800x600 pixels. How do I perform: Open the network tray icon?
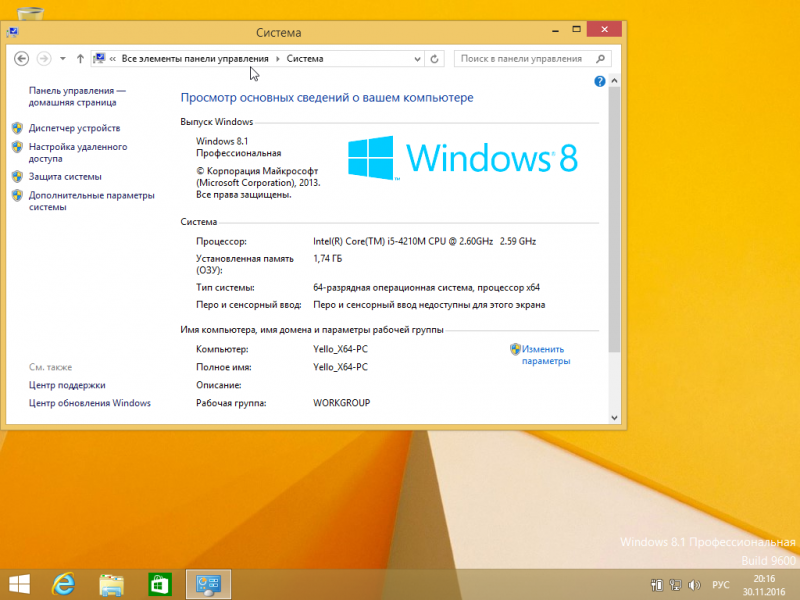coord(675,585)
